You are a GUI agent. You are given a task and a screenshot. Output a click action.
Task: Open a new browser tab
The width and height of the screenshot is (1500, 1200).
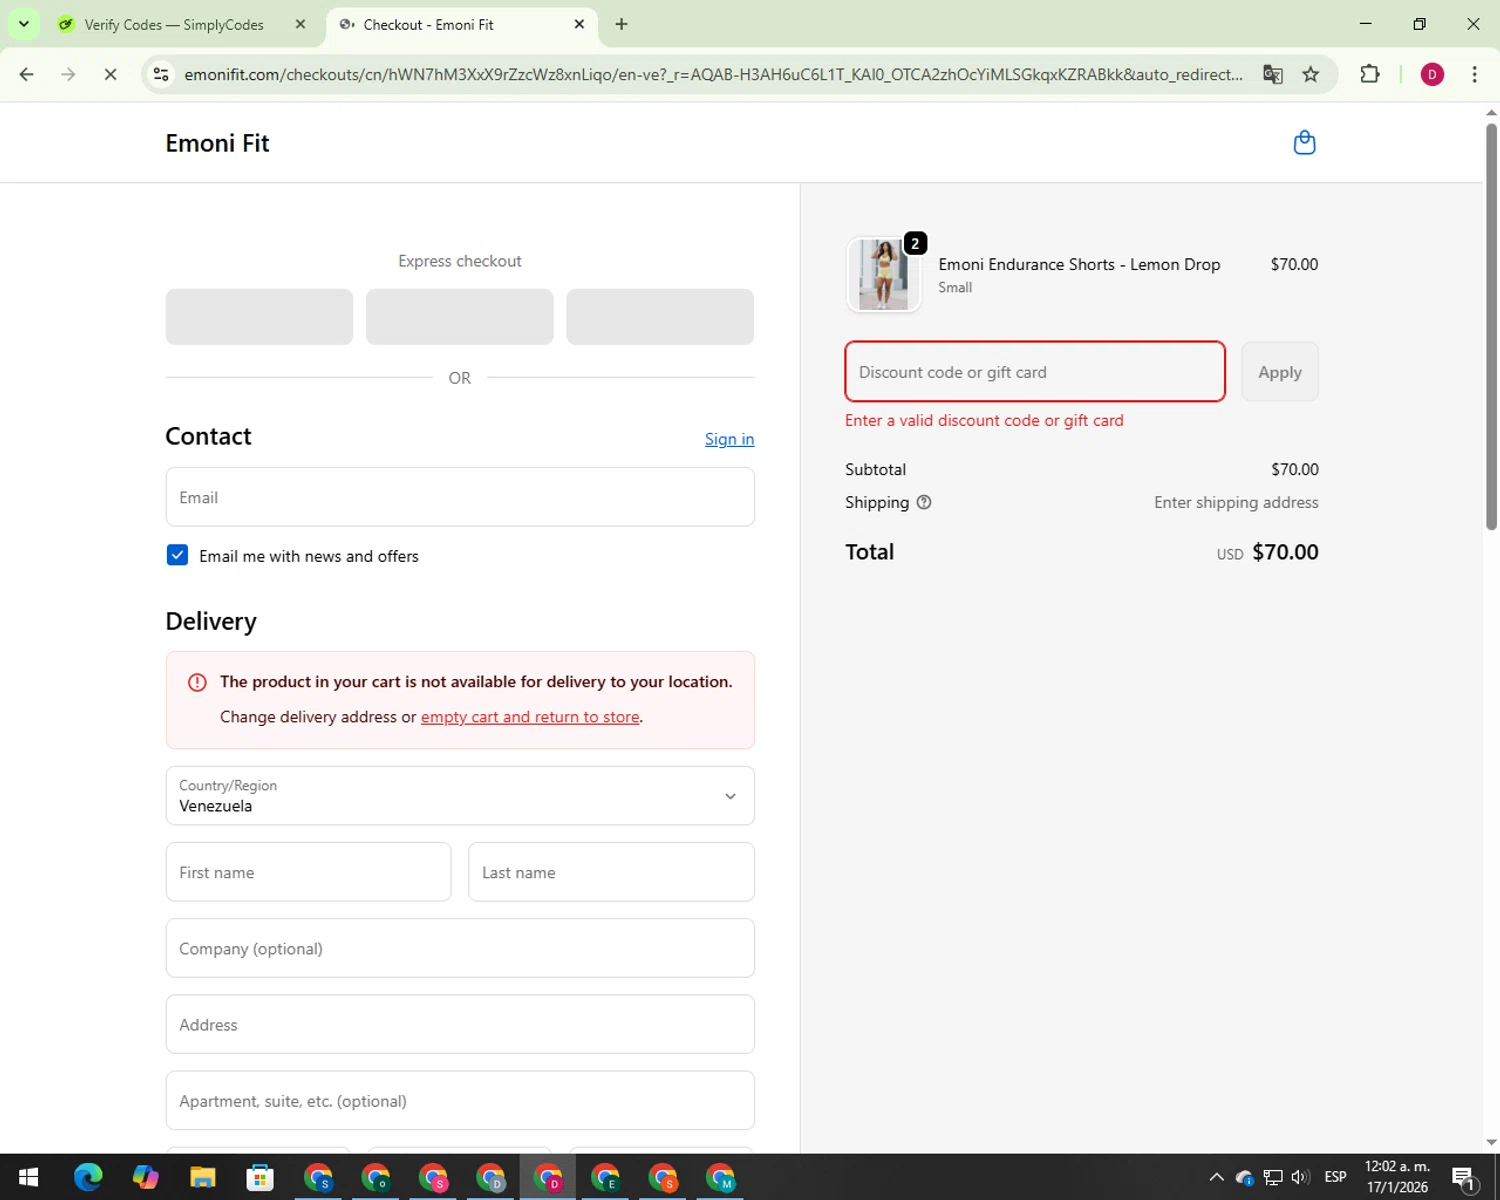click(x=621, y=24)
